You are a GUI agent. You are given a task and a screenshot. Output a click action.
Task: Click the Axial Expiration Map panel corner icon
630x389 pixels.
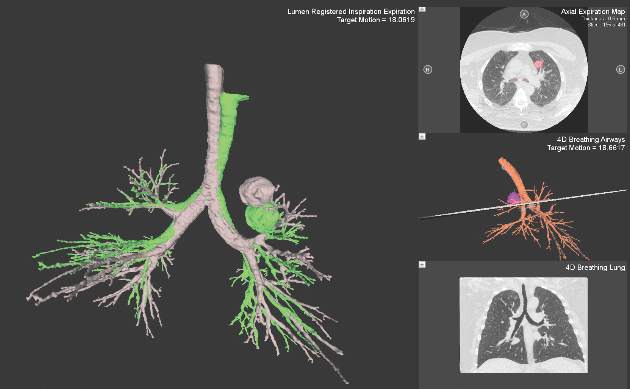(x=422, y=9)
